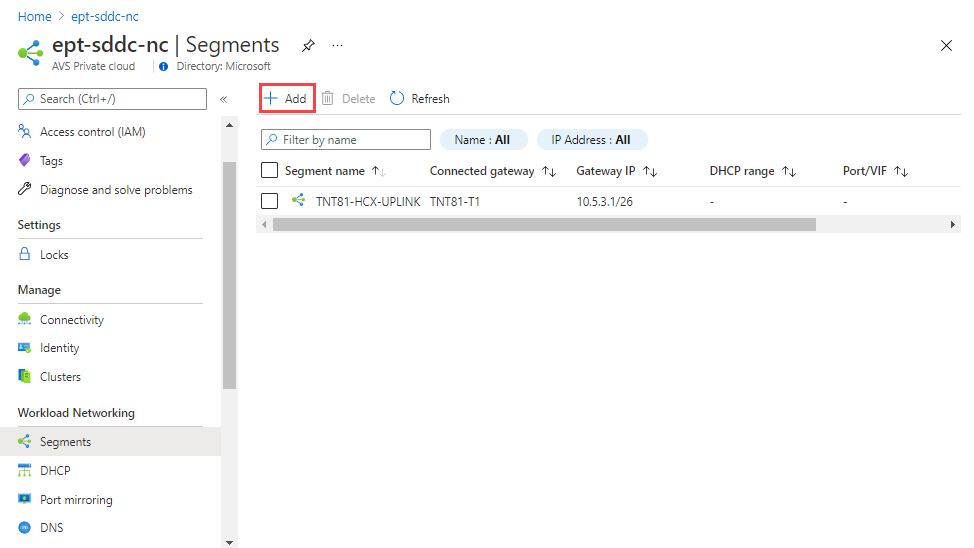Select all segments with header checkbox

click(x=270, y=170)
